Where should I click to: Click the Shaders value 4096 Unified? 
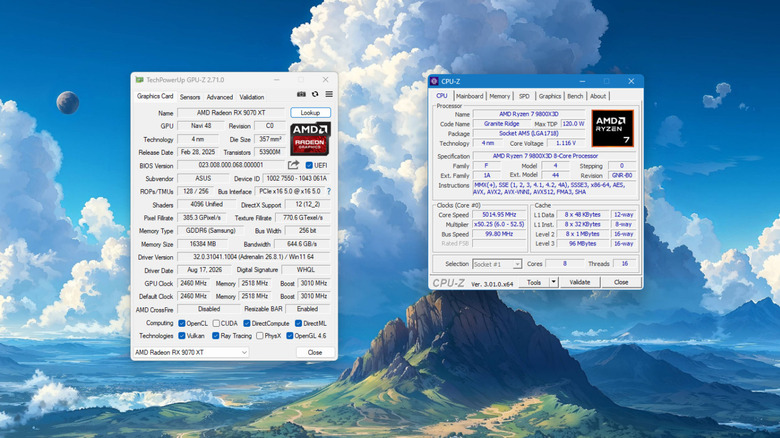point(206,204)
